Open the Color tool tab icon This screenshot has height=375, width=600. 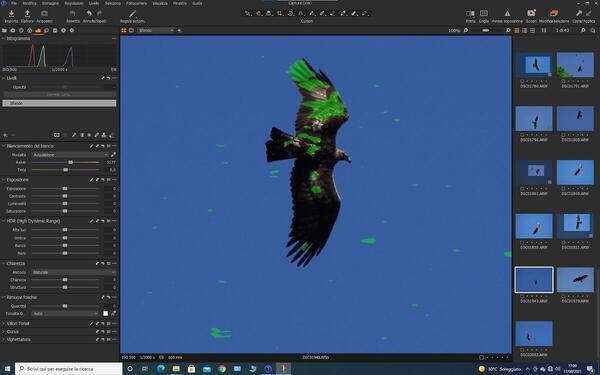(29, 30)
